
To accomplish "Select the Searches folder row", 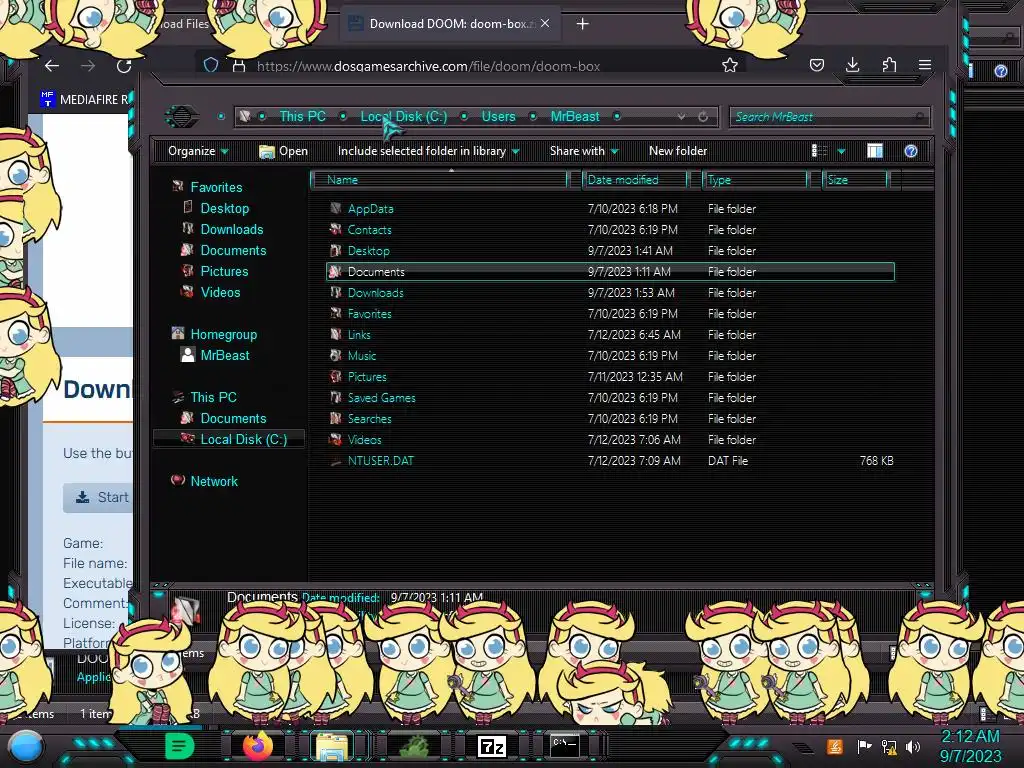I will click(611, 419).
